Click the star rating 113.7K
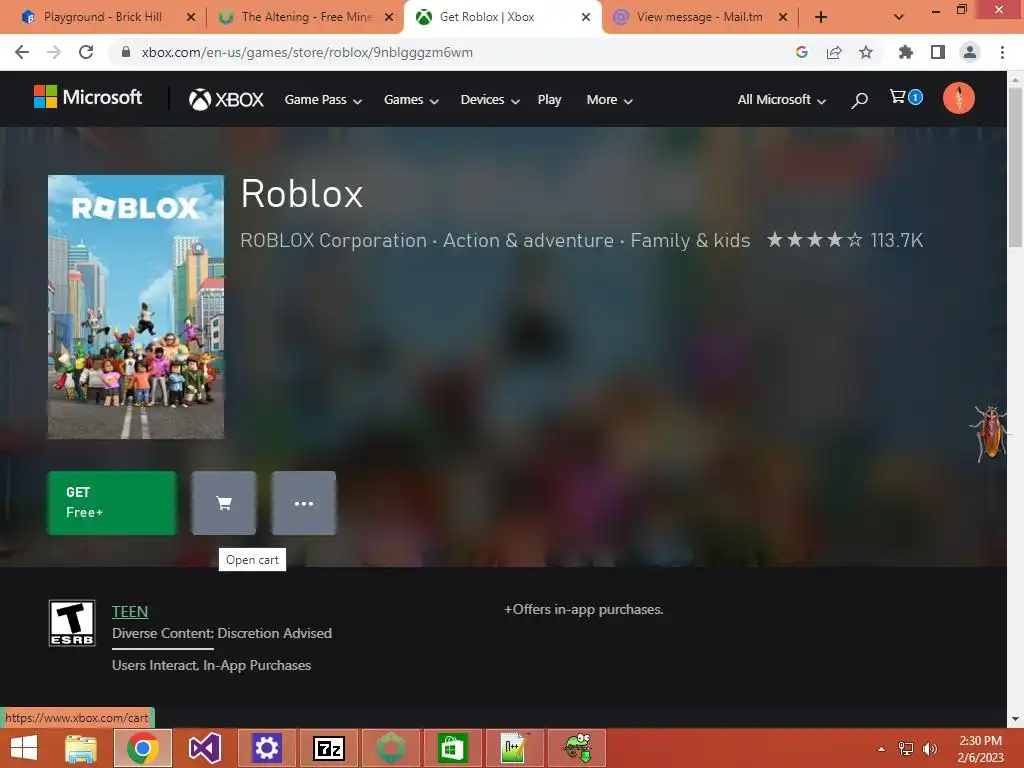The image size is (1024, 768). pyautogui.click(x=845, y=240)
